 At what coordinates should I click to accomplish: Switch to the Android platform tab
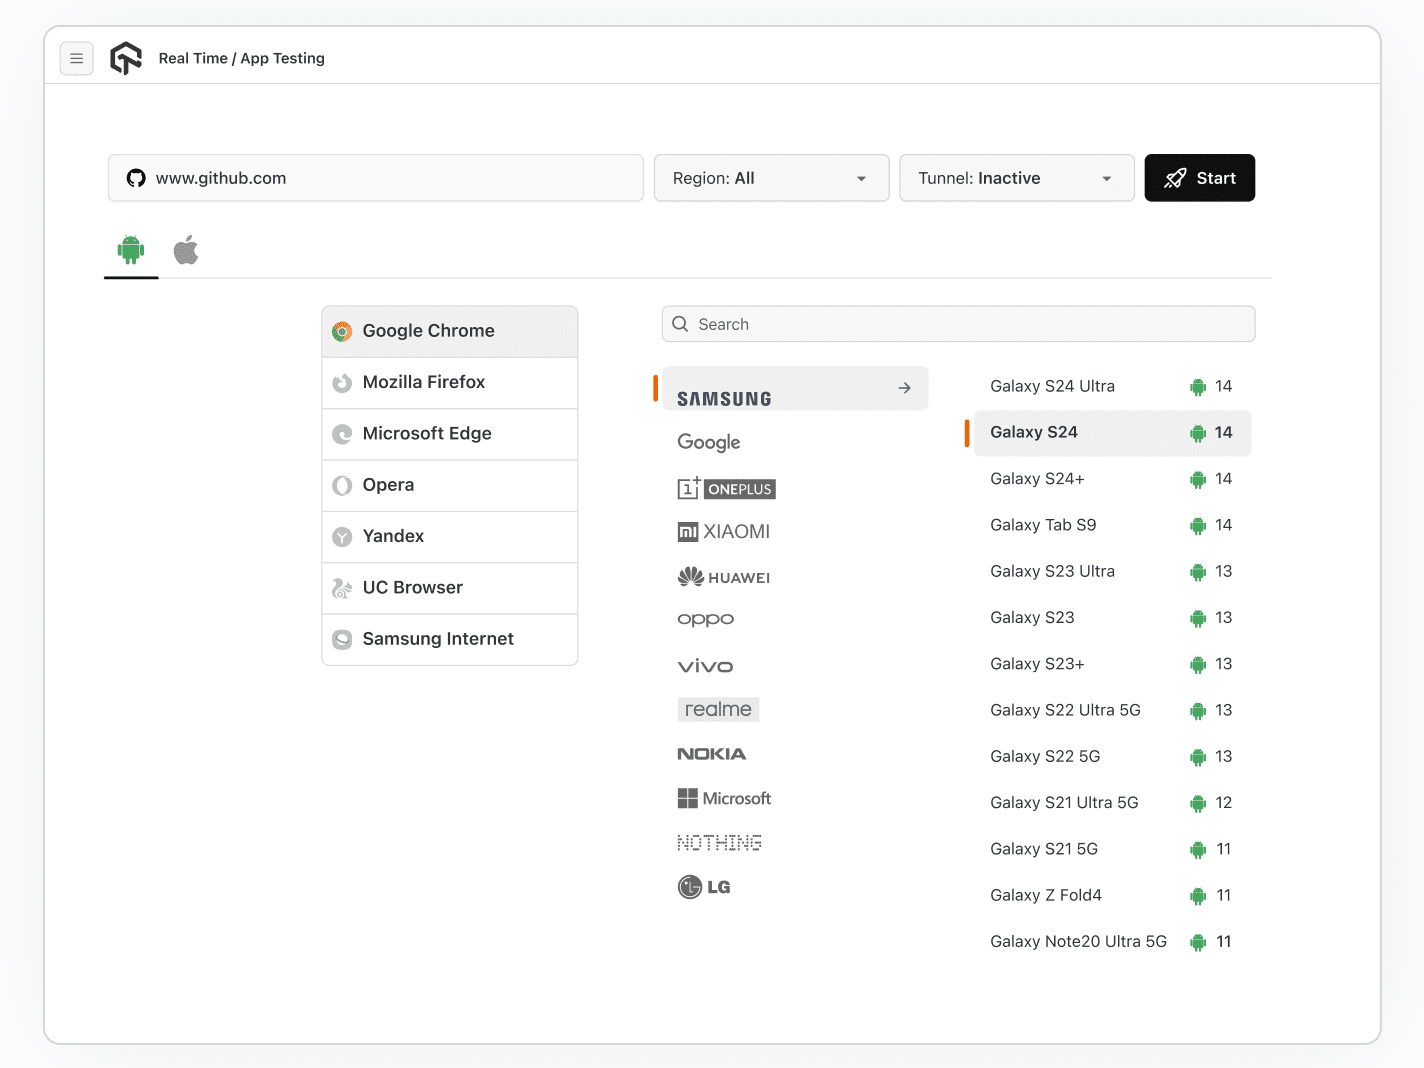tap(131, 250)
